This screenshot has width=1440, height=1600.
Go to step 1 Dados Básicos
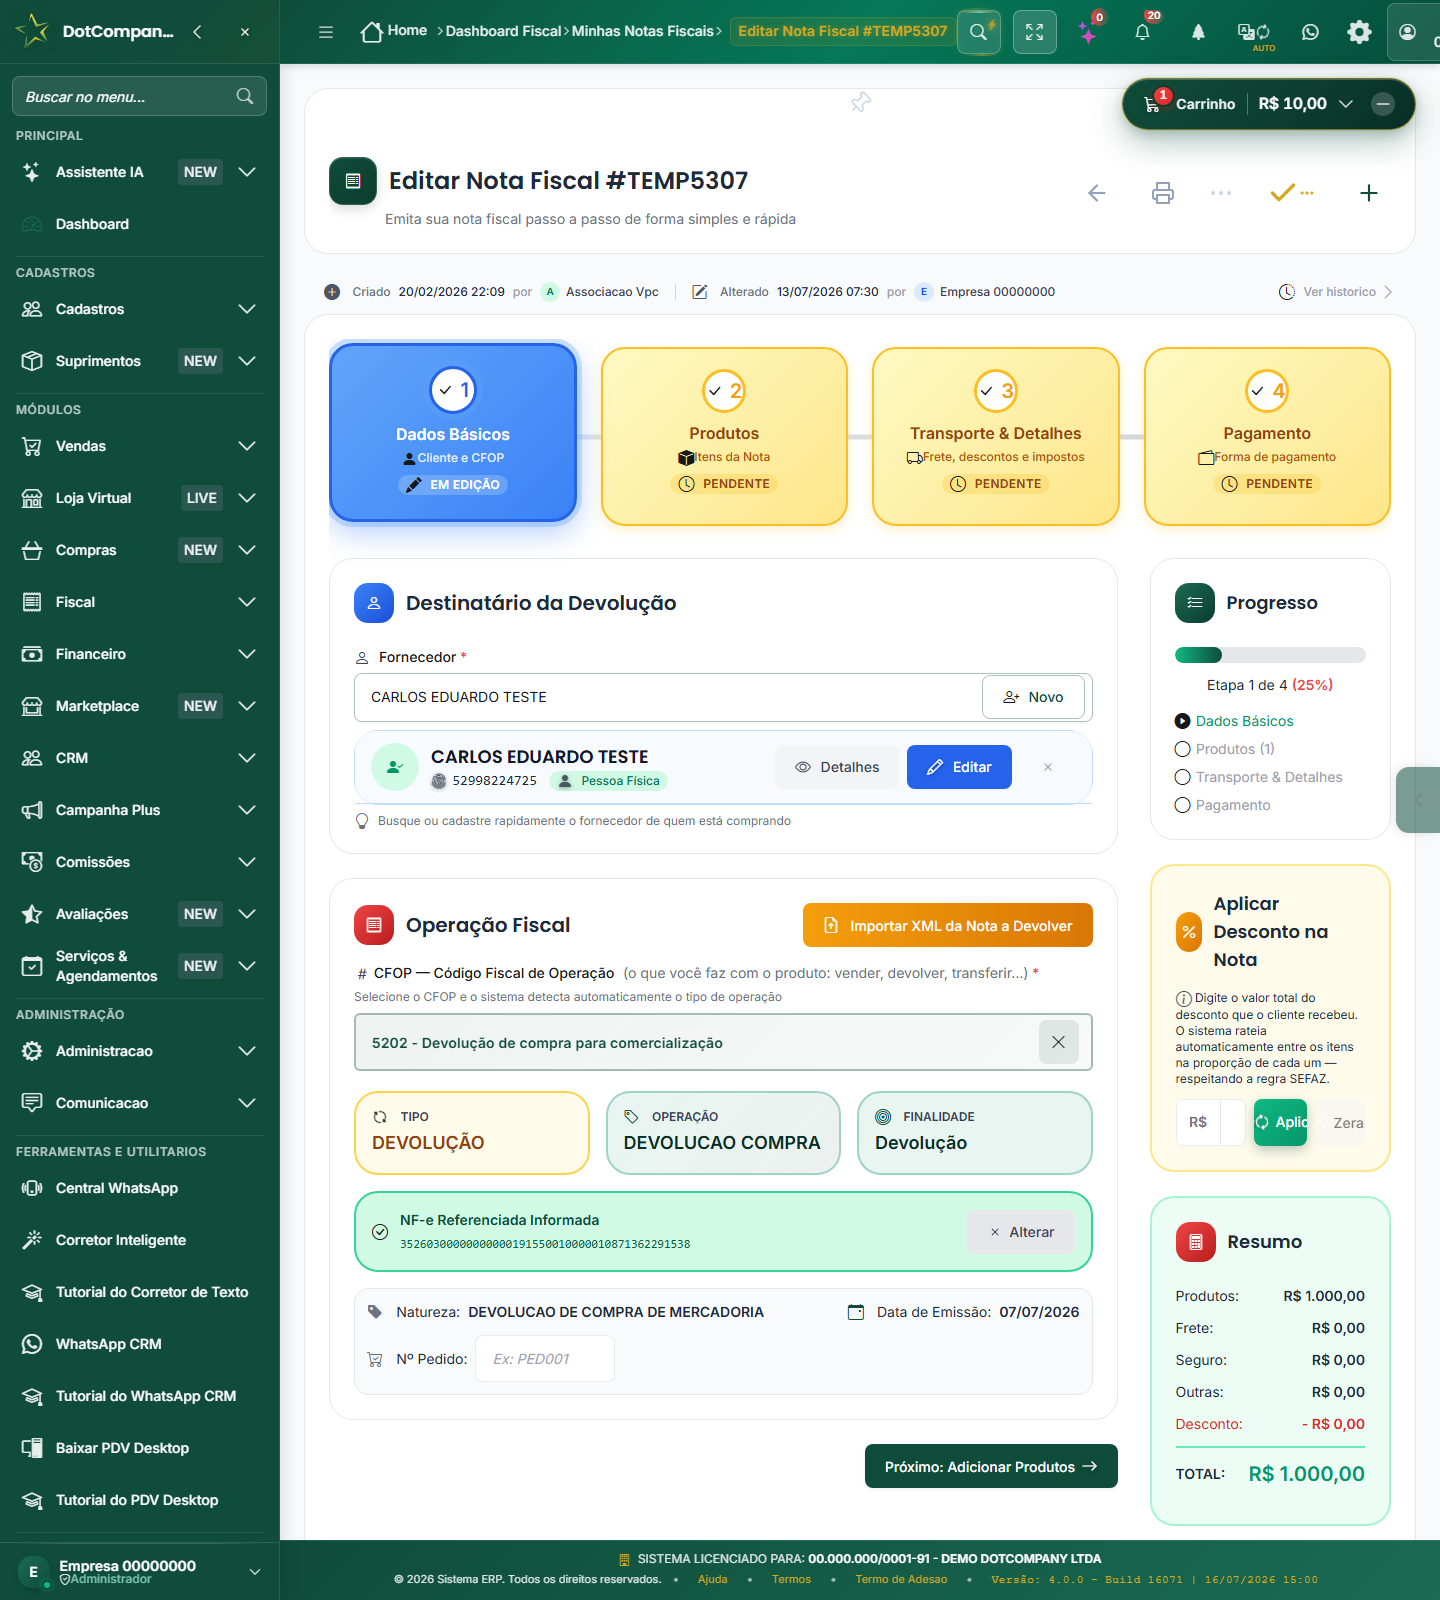tap(453, 433)
